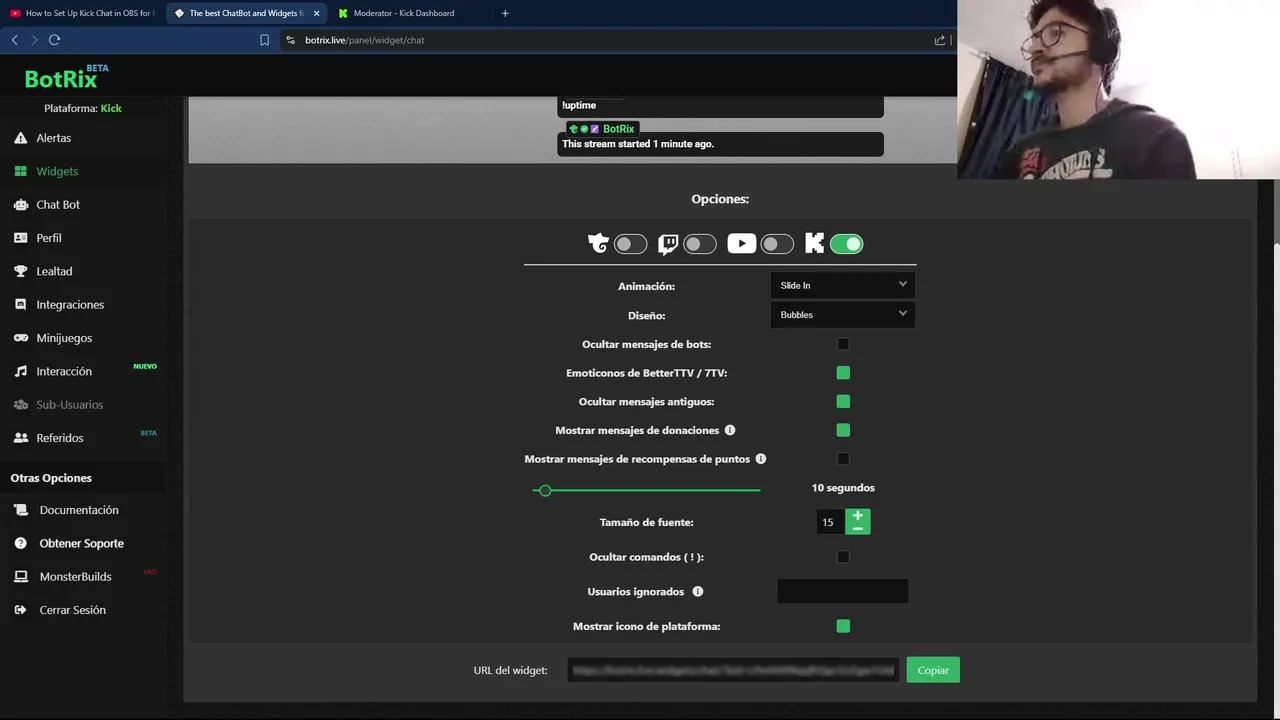
Task: Click the browser reload icon
Action: (x=54, y=40)
